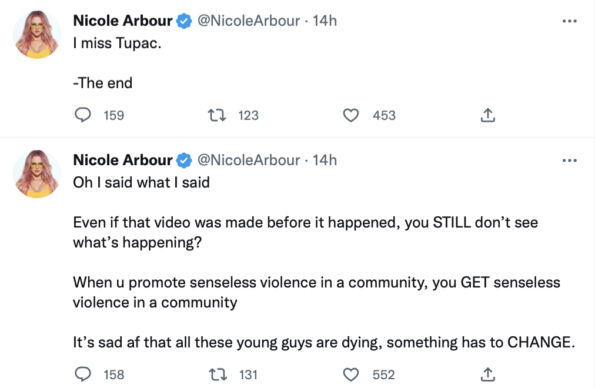Open Nicole Arbour name link on first tweet
595x388 pixels.
click(123, 21)
